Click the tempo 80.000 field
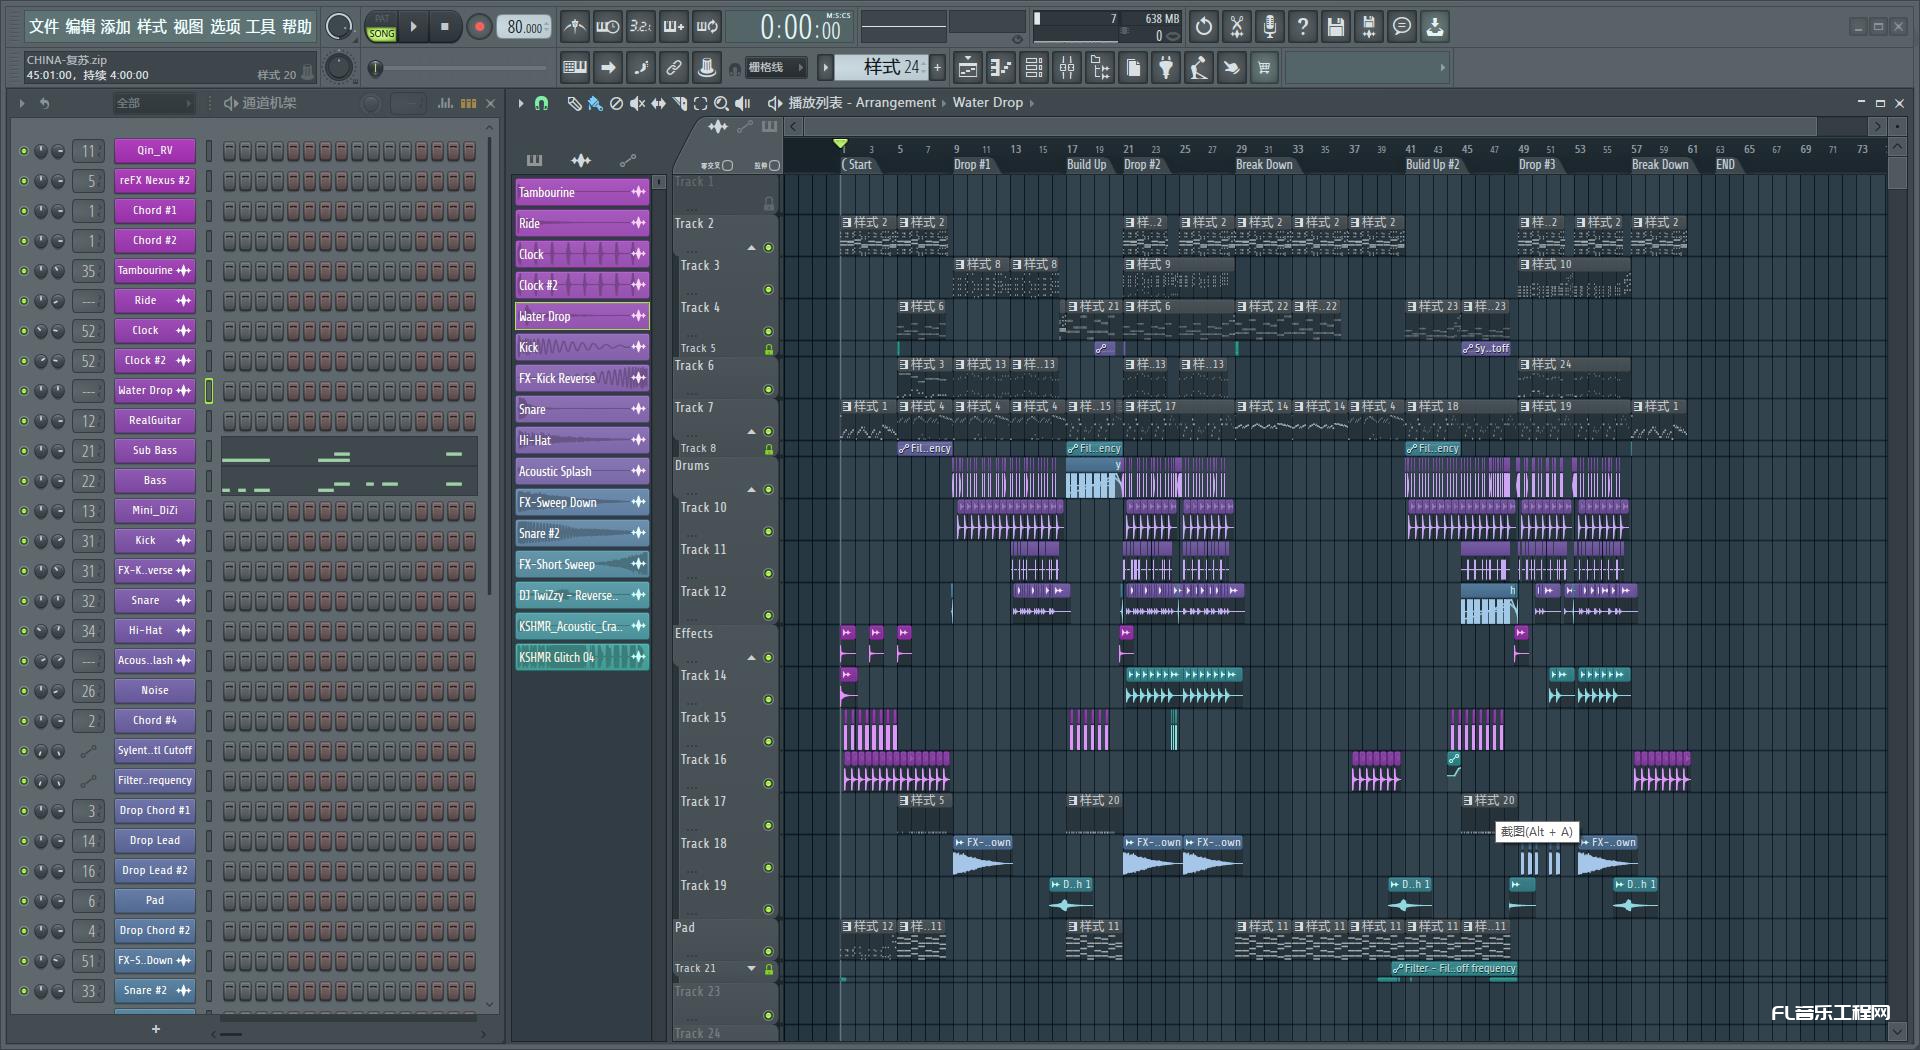Screen dimensions: 1920x1050 tap(525, 27)
